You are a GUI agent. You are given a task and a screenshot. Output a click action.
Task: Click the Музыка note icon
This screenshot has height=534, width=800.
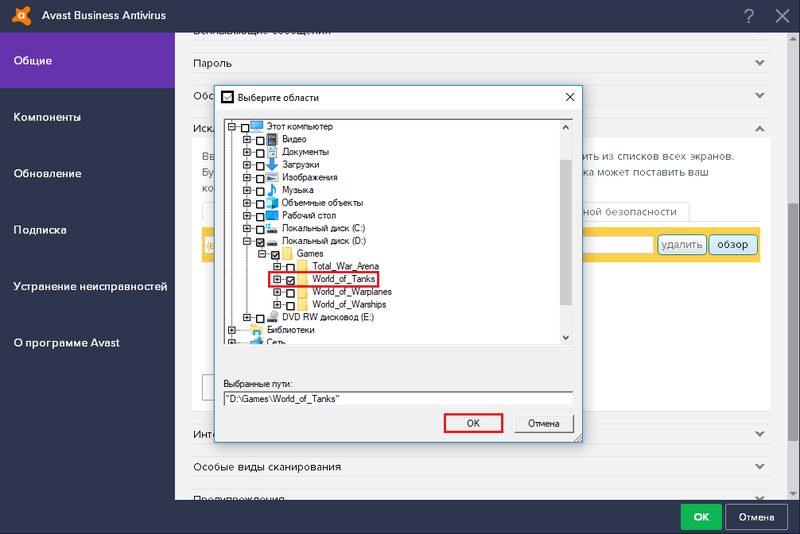tap(272, 190)
